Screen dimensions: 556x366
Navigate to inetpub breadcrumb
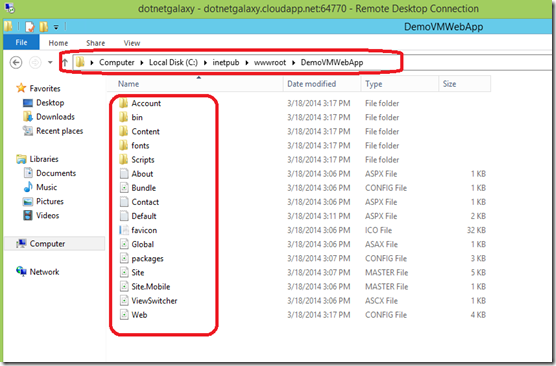[x=226, y=62]
